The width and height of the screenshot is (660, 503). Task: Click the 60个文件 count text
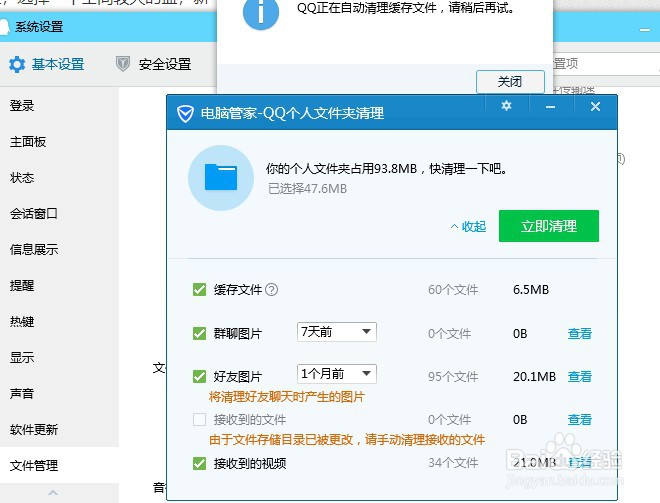coord(453,290)
